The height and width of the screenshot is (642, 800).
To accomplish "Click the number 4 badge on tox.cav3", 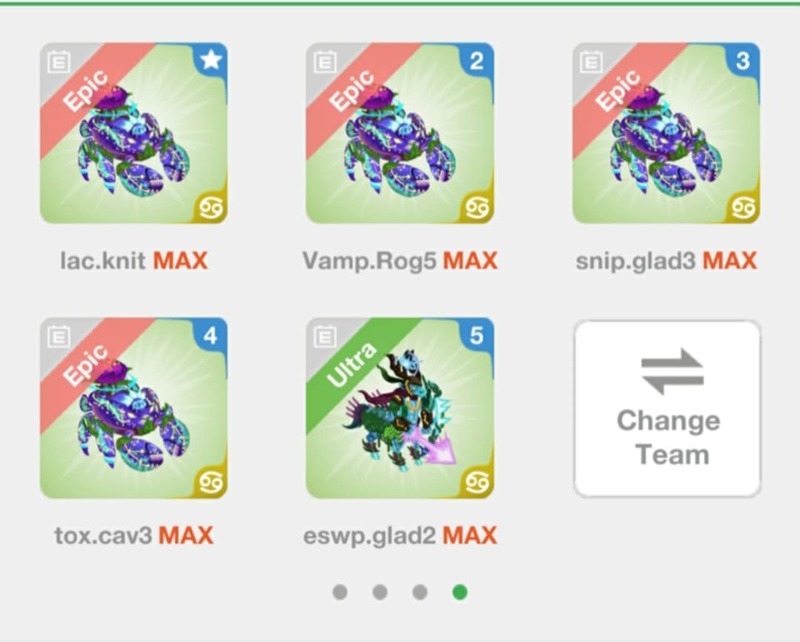I will pos(211,336).
